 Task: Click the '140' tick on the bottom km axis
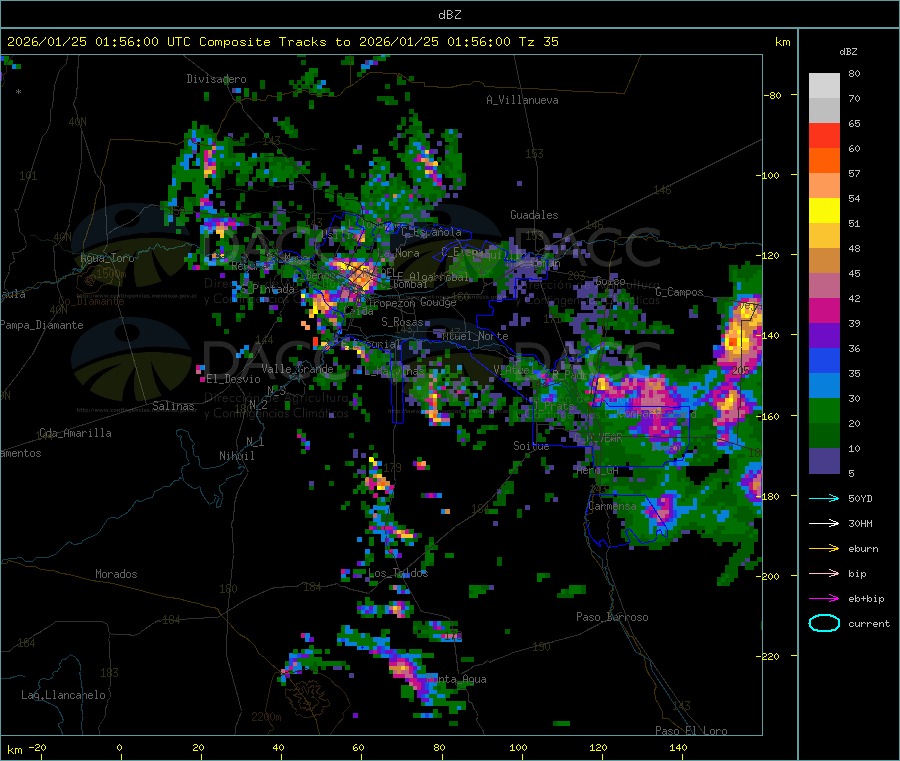[x=678, y=747]
